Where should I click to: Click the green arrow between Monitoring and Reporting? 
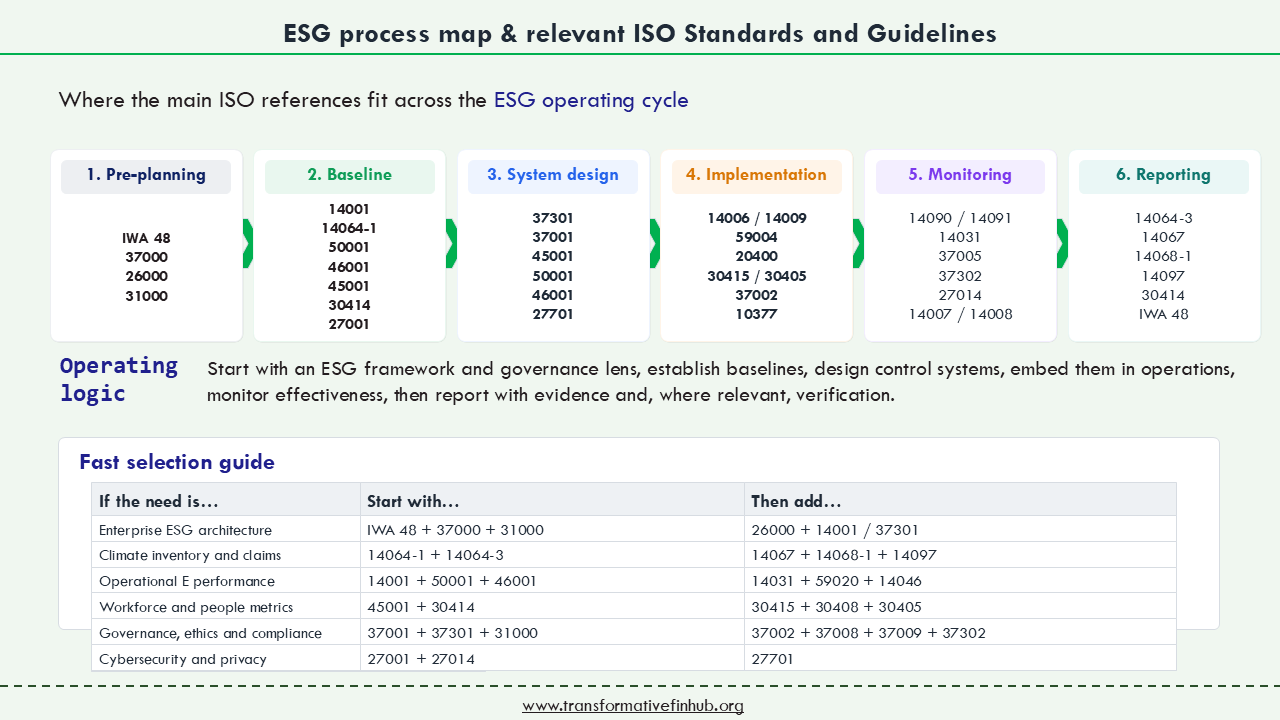[x=1062, y=244]
